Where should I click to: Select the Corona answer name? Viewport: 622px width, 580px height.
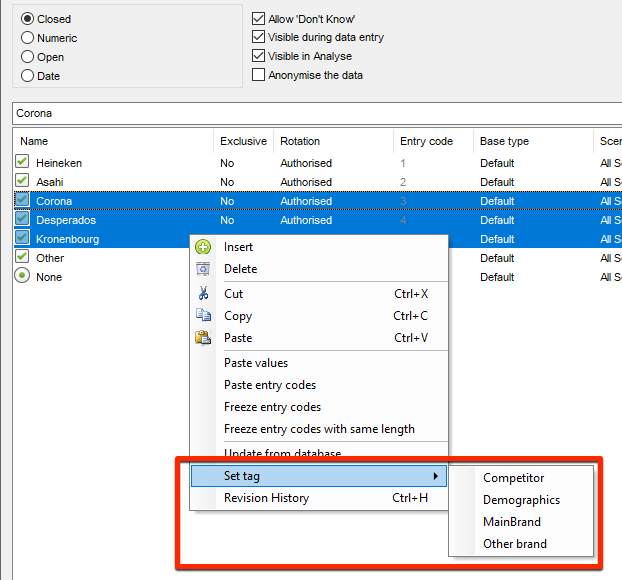[54, 201]
